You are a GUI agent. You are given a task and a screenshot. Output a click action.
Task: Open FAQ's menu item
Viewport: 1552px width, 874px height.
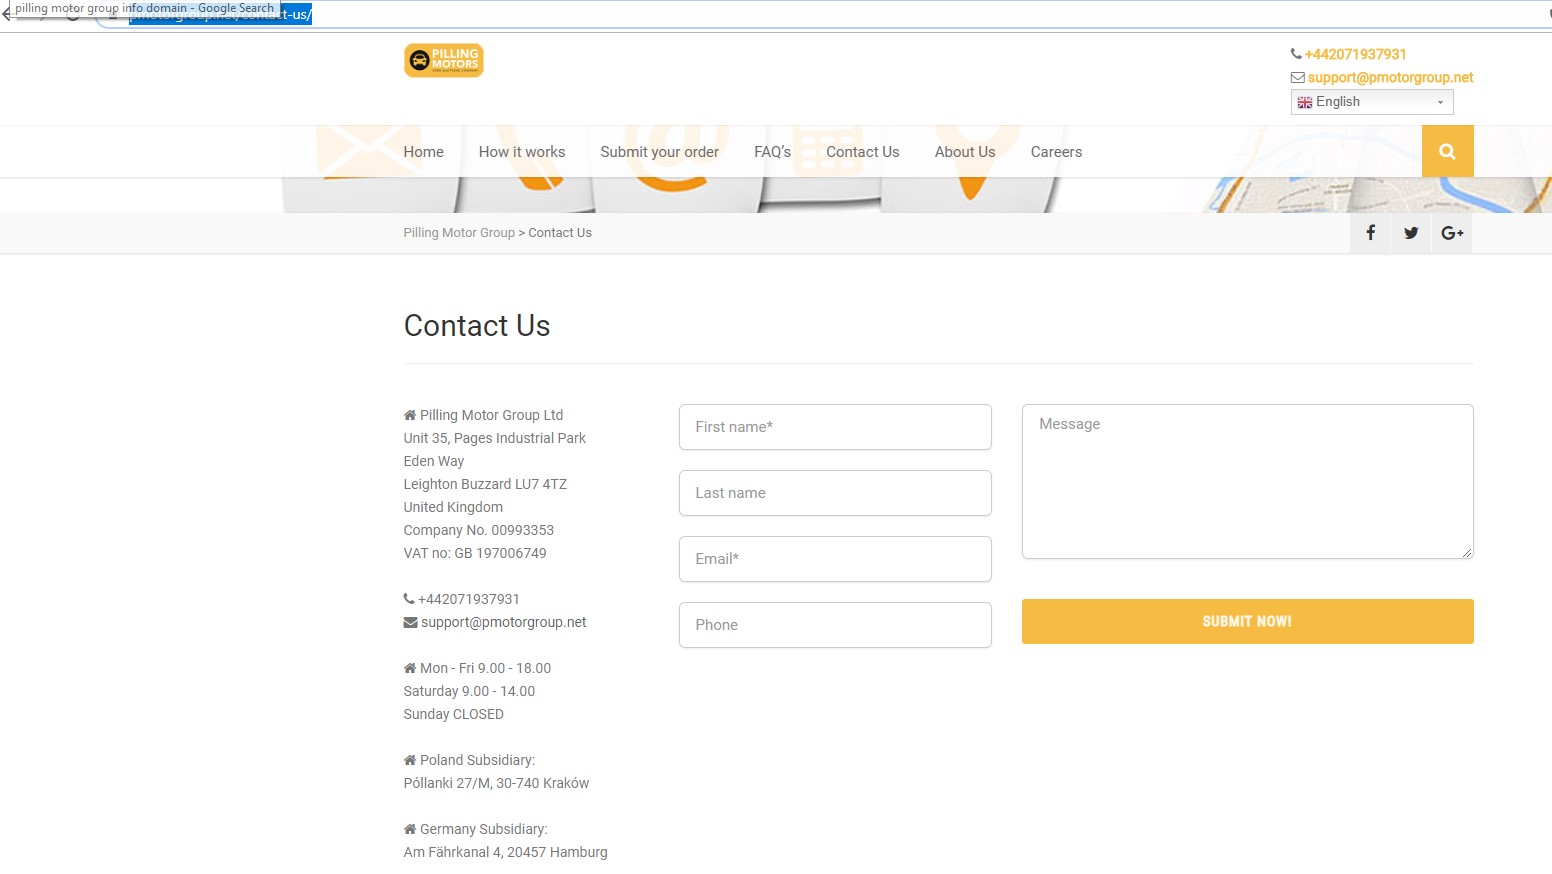point(772,152)
